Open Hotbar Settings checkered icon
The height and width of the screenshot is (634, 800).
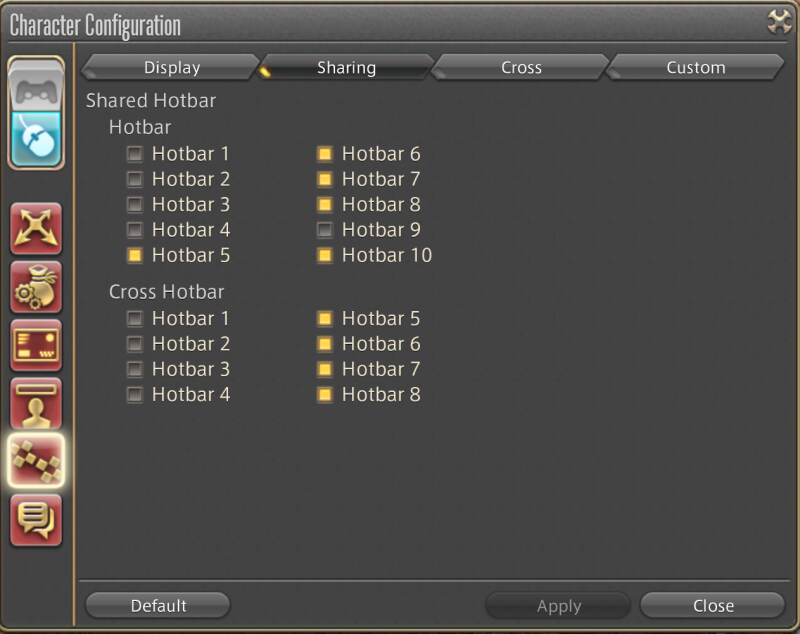[x=36, y=461]
